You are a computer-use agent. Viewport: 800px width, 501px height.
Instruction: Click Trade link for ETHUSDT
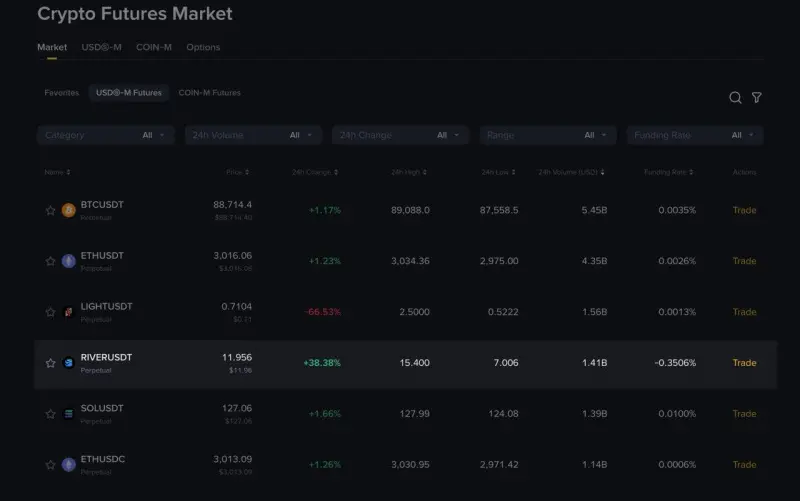coord(744,261)
